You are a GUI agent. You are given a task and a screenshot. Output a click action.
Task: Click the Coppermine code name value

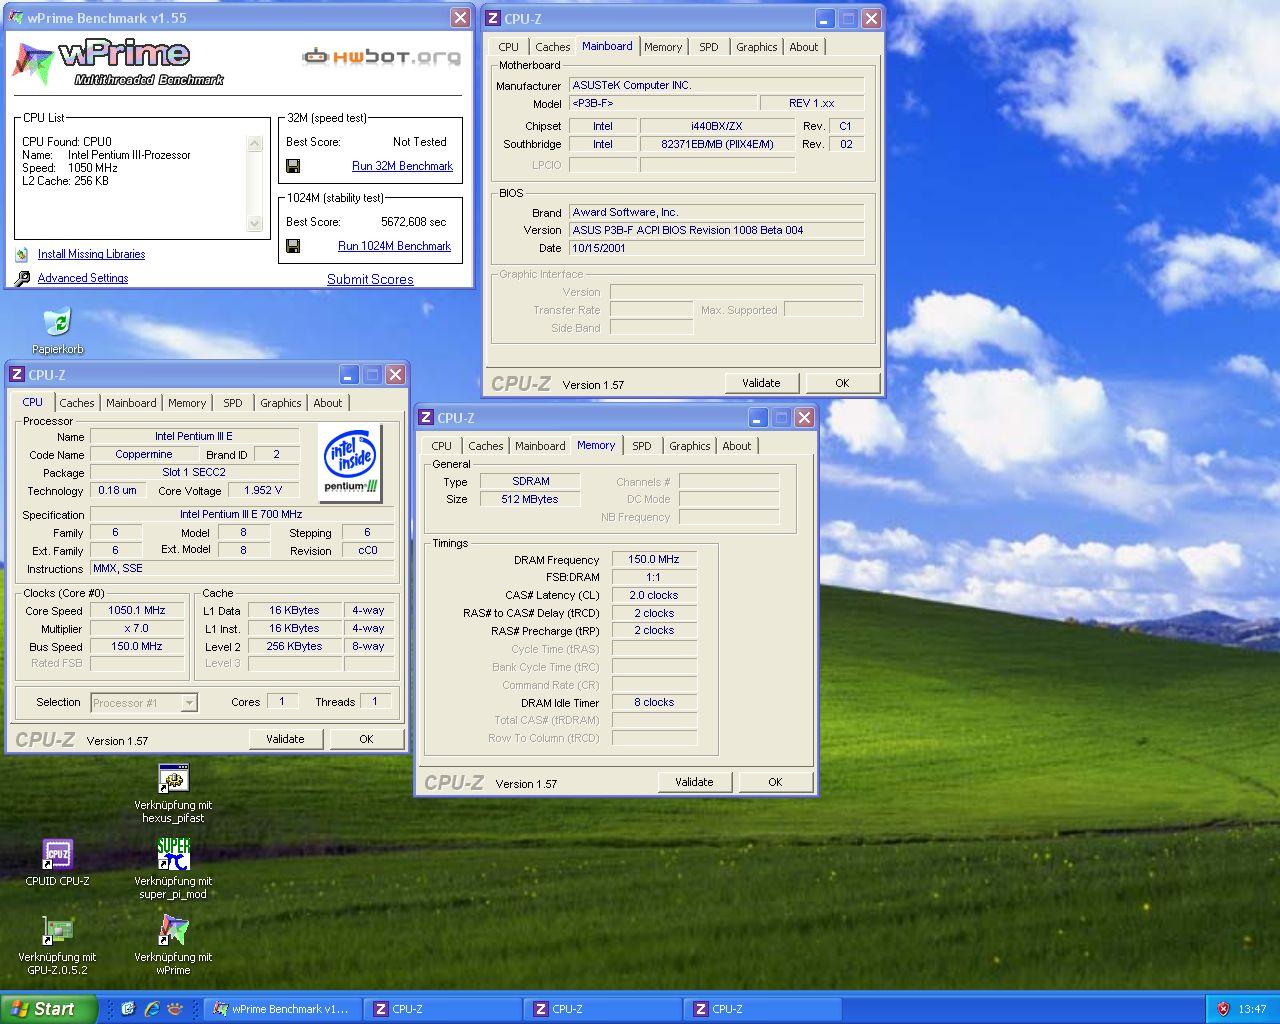point(144,454)
